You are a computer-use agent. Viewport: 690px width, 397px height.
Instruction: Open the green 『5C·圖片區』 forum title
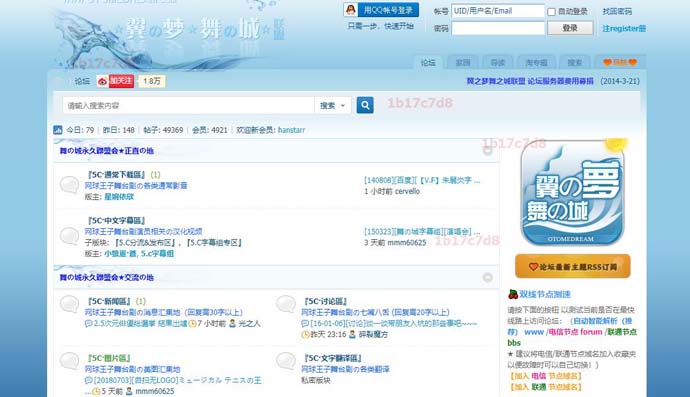coord(110,358)
